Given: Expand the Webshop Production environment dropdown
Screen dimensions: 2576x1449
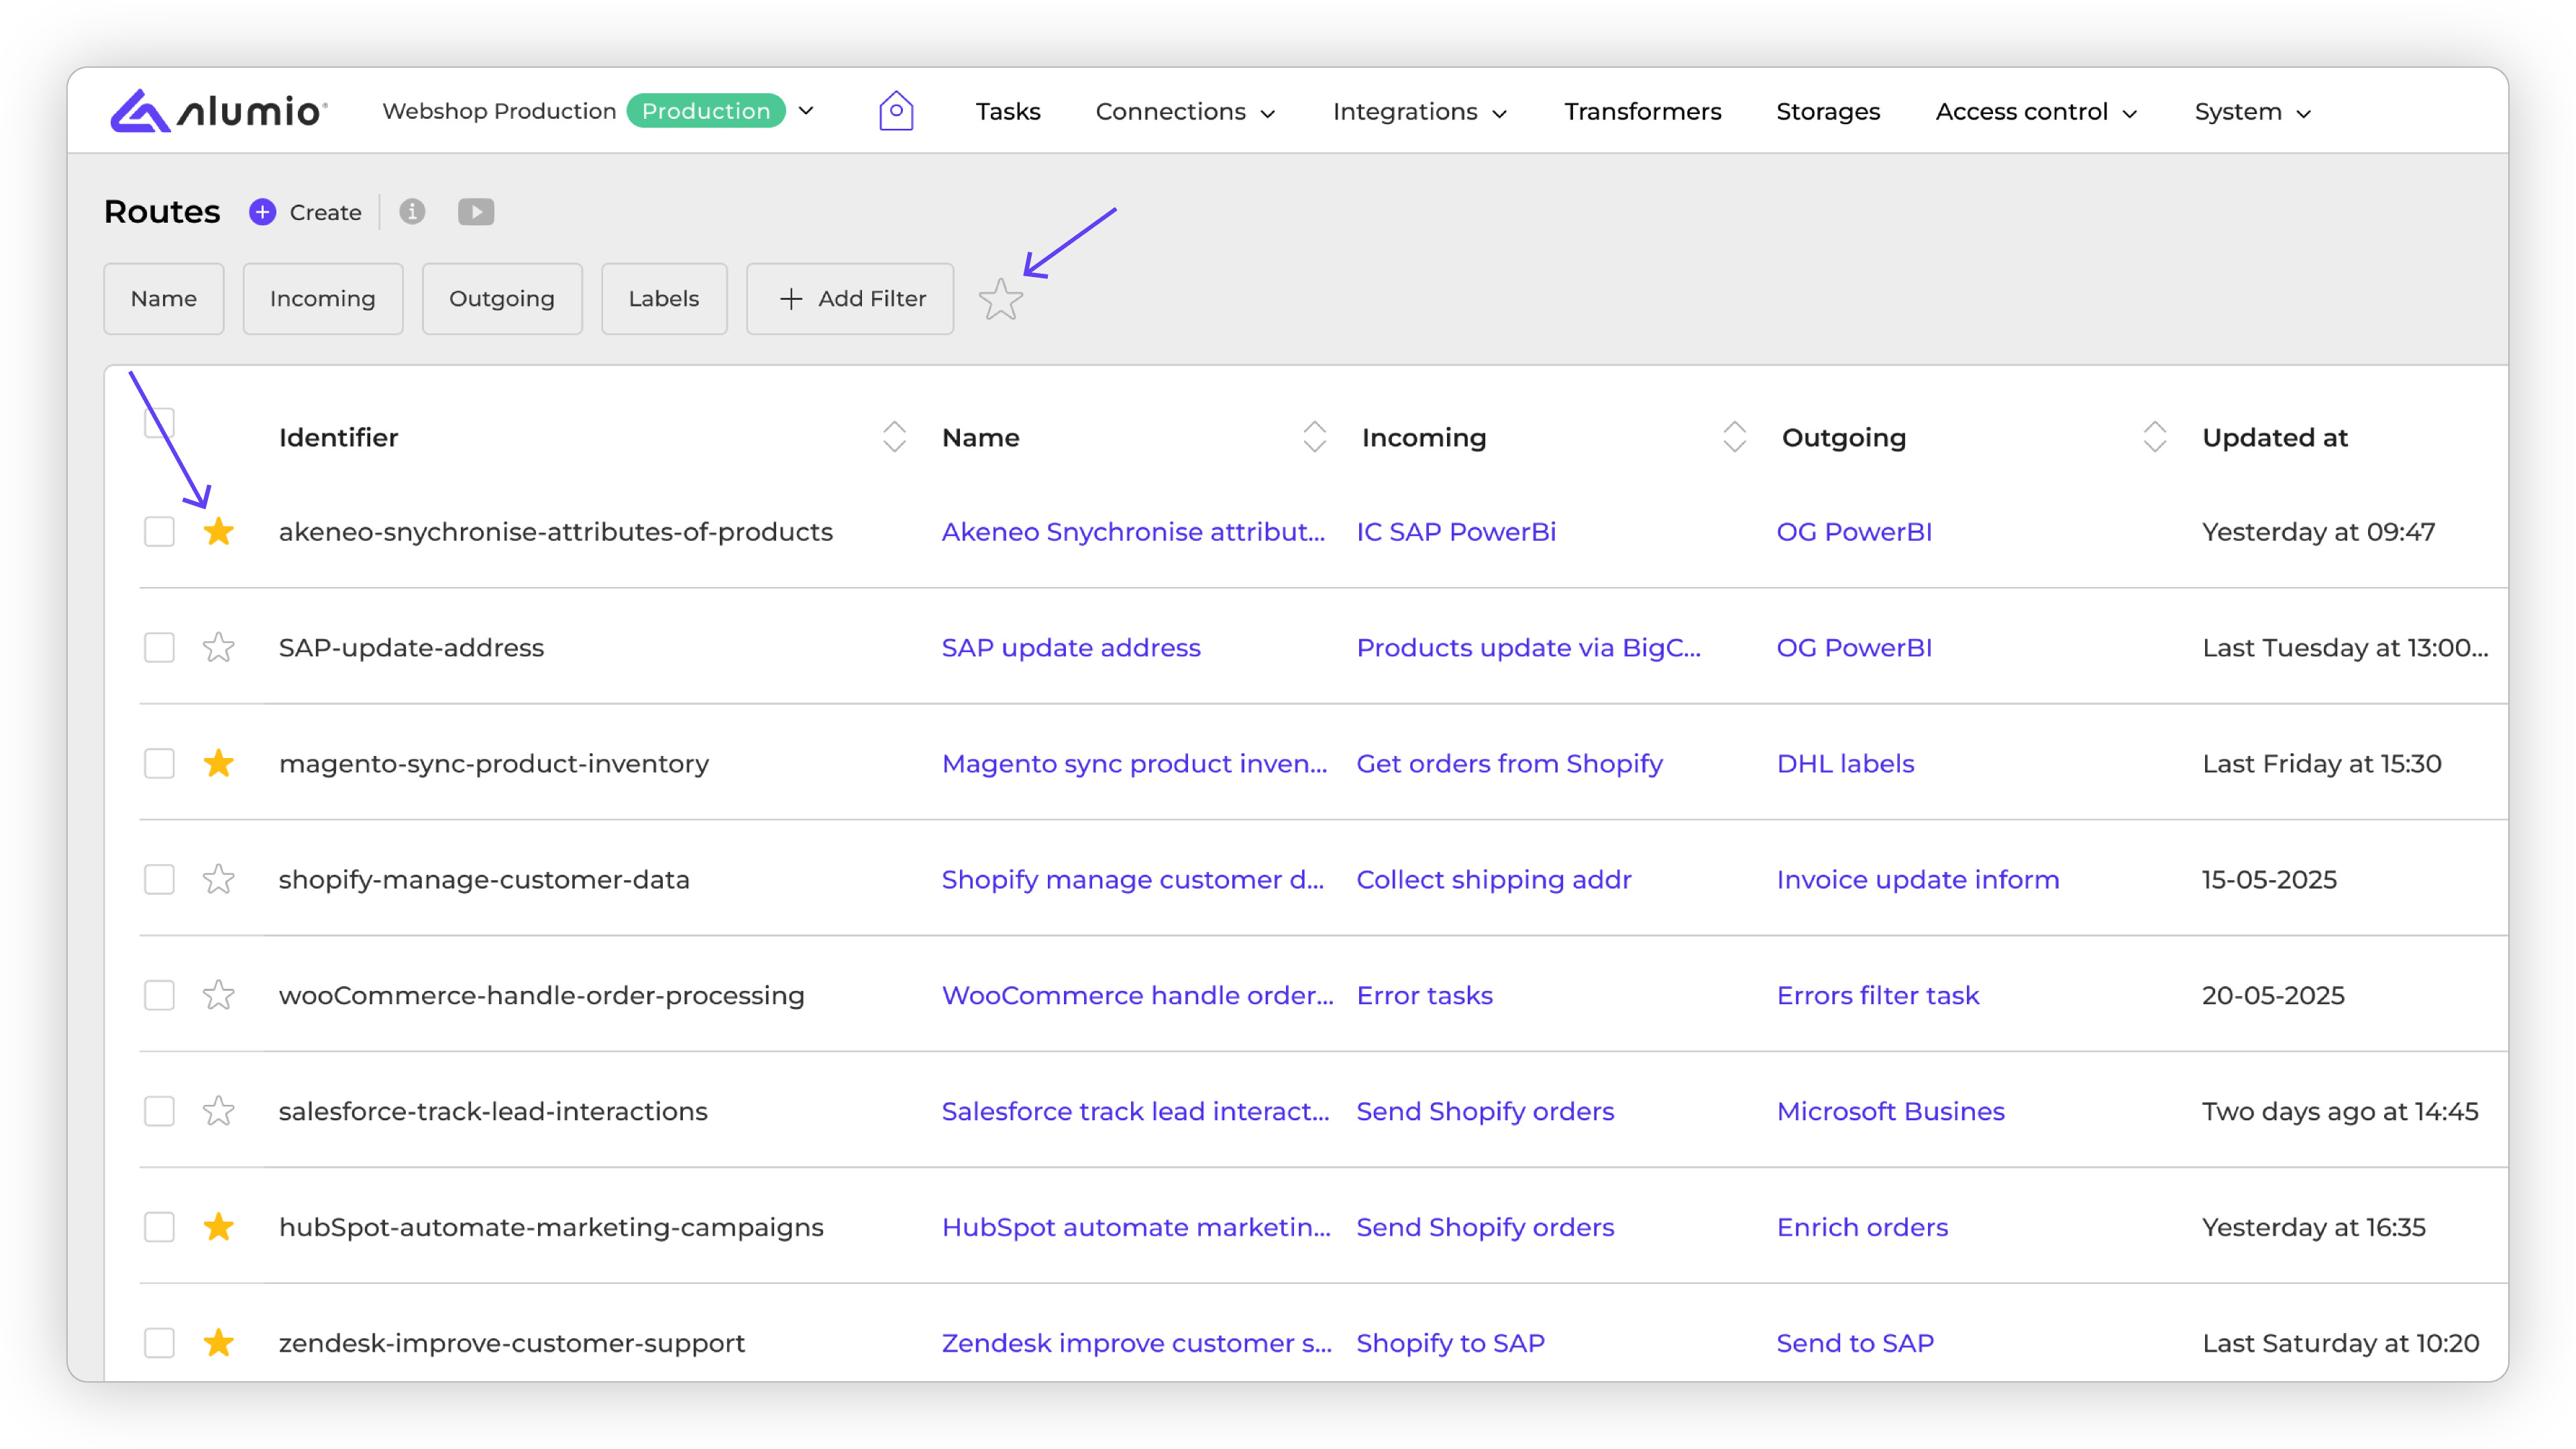Looking at the screenshot, I should click(x=806, y=111).
